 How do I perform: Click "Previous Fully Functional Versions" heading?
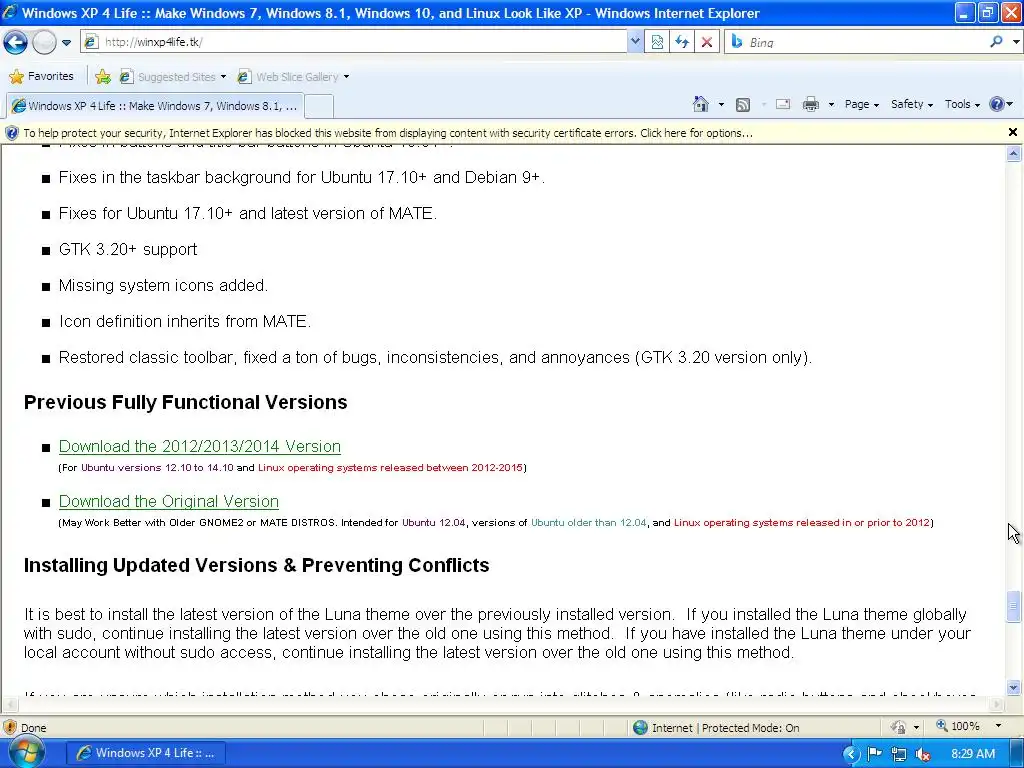185,402
